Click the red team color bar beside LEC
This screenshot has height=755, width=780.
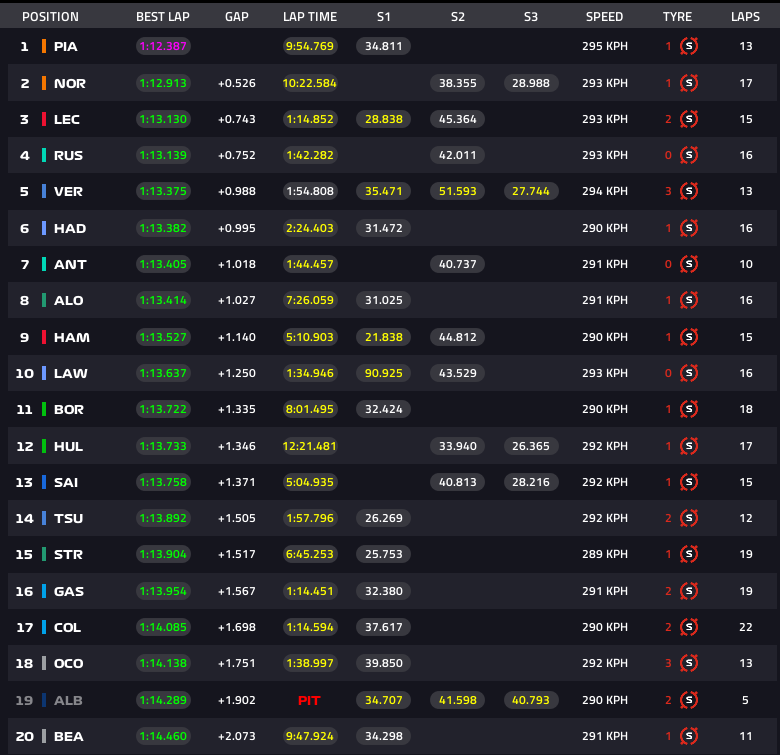point(44,119)
